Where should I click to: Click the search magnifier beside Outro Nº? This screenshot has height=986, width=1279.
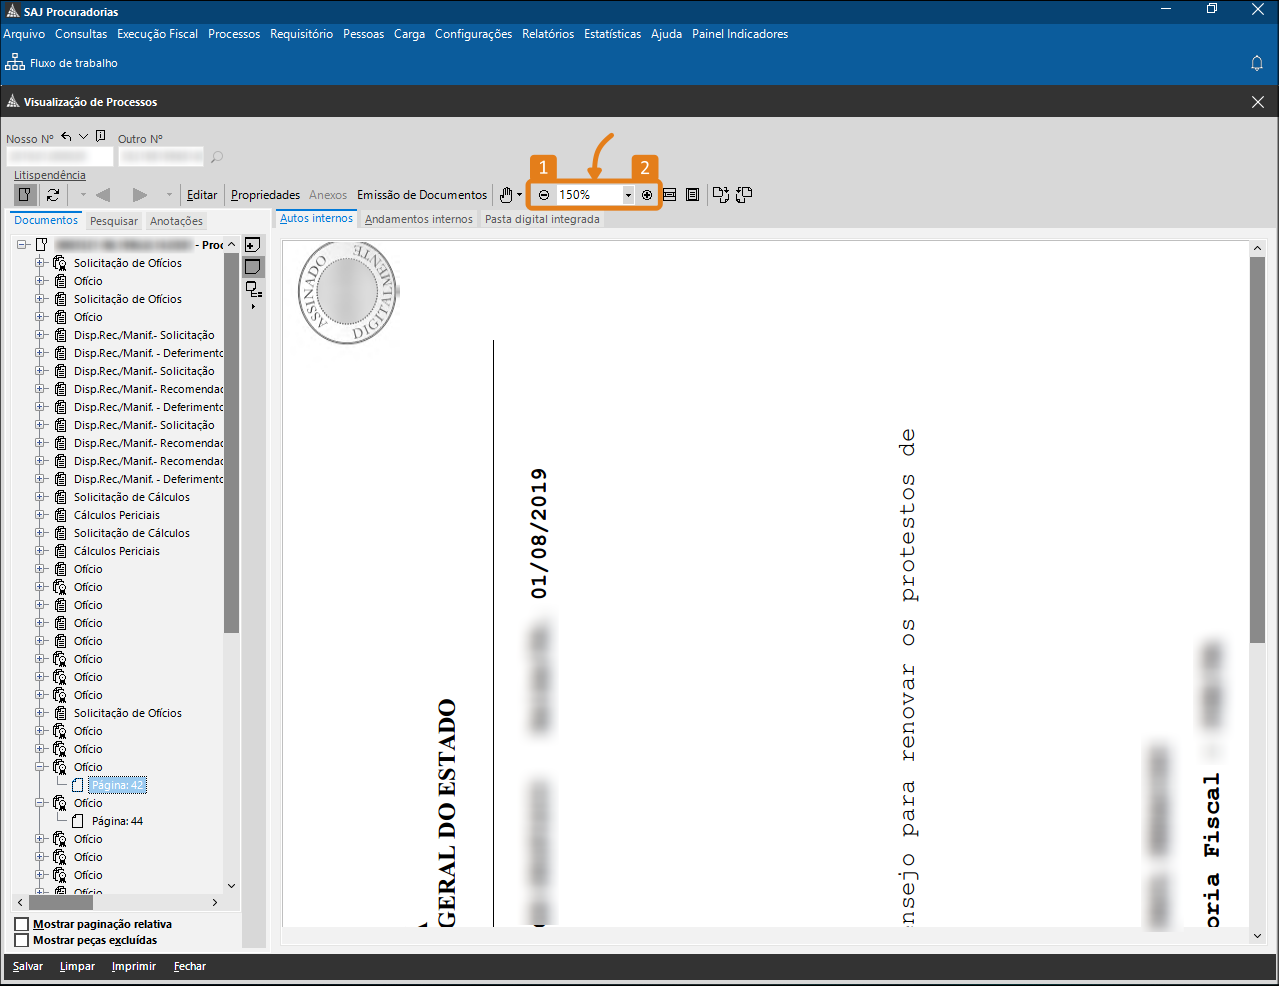tap(217, 157)
